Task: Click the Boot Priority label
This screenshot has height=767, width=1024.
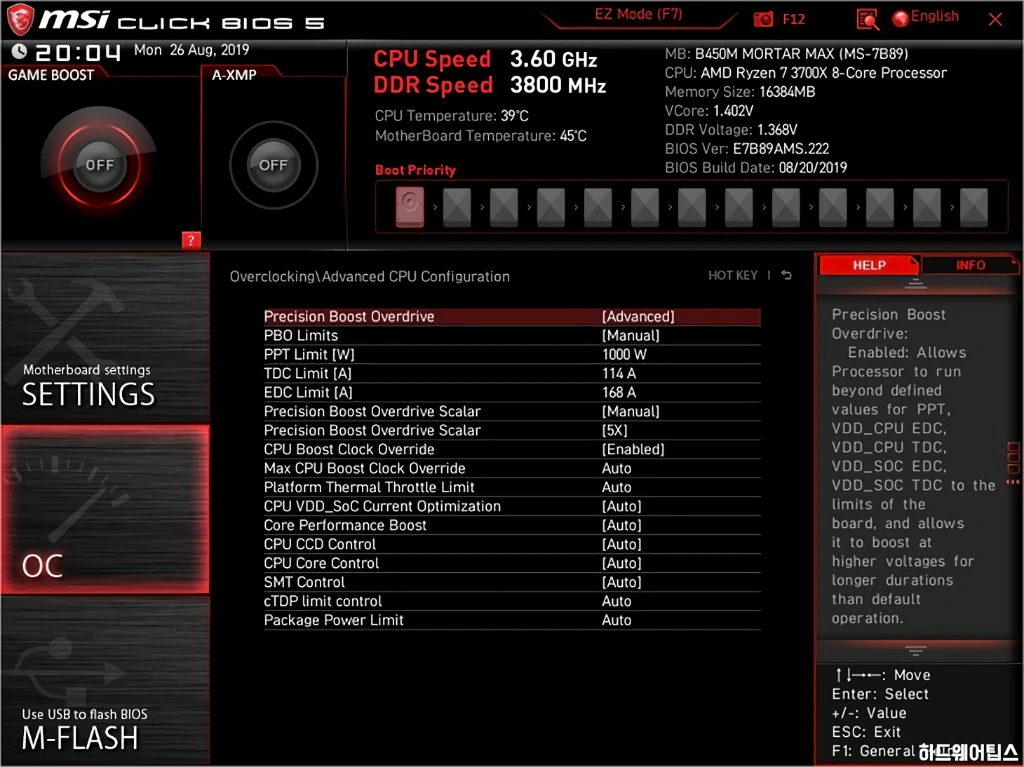Action: [415, 170]
